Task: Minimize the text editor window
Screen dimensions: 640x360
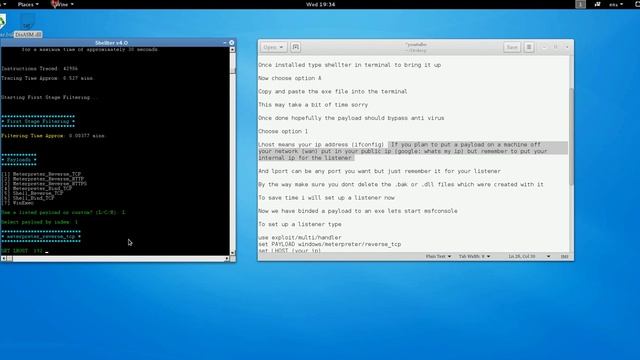Action: pyautogui.click(x=544, y=47)
